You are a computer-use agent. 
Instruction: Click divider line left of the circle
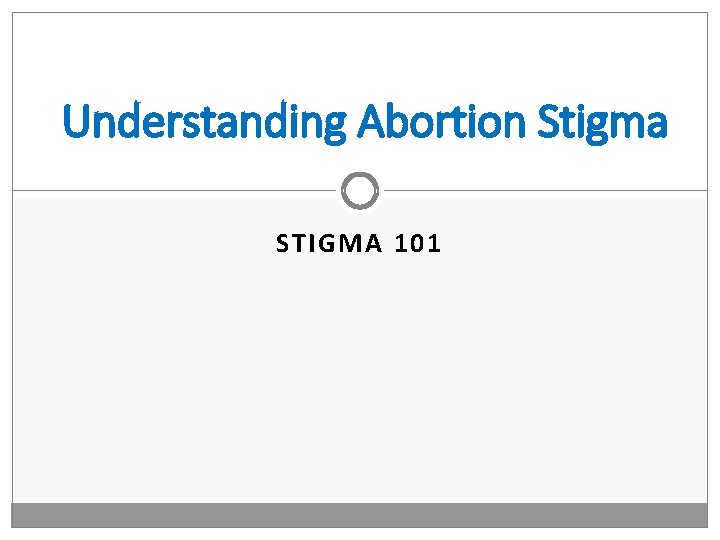pyautogui.click(x=174, y=190)
